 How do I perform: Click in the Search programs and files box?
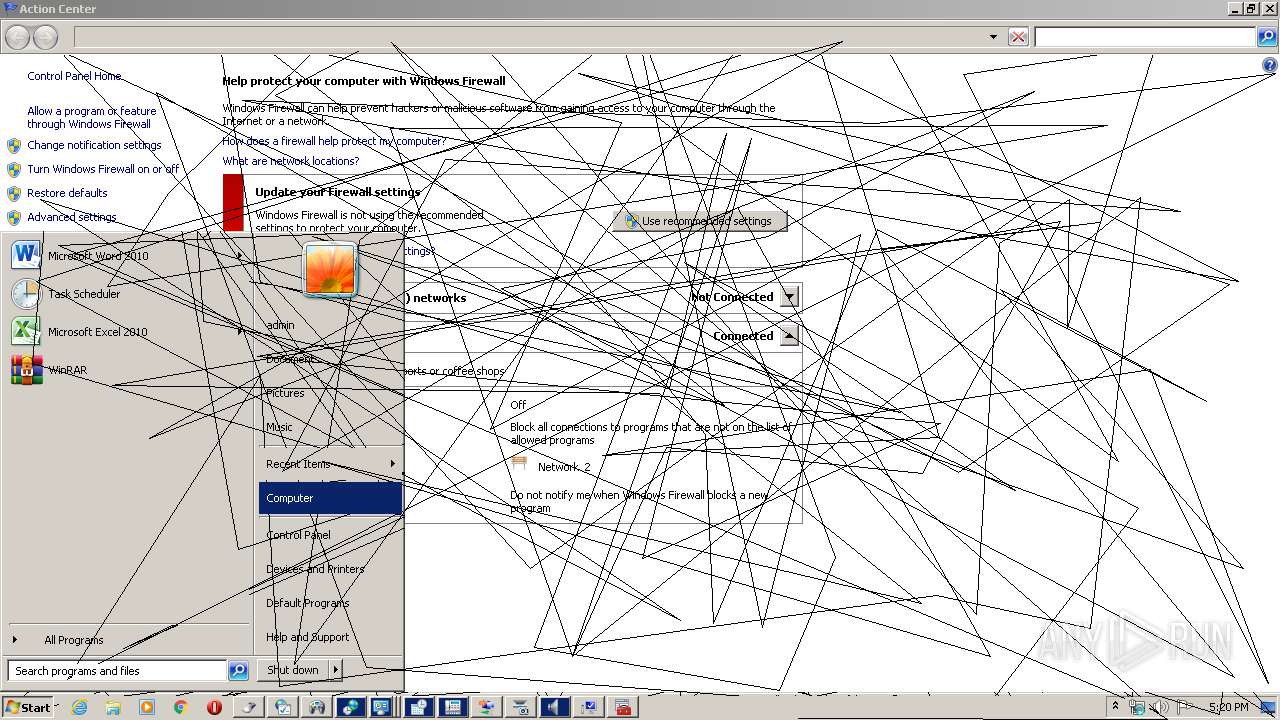pos(118,671)
